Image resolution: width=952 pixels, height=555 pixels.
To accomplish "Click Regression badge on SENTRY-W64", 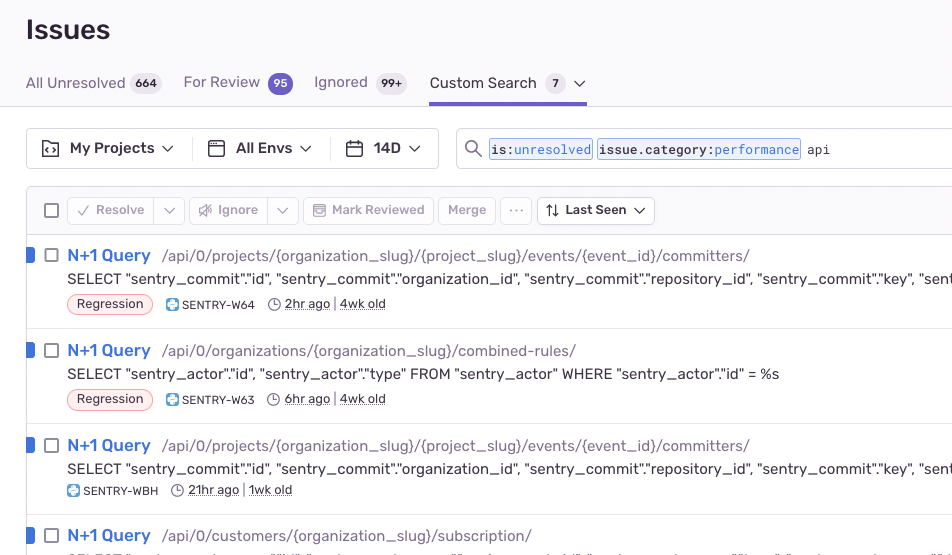I will point(110,304).
